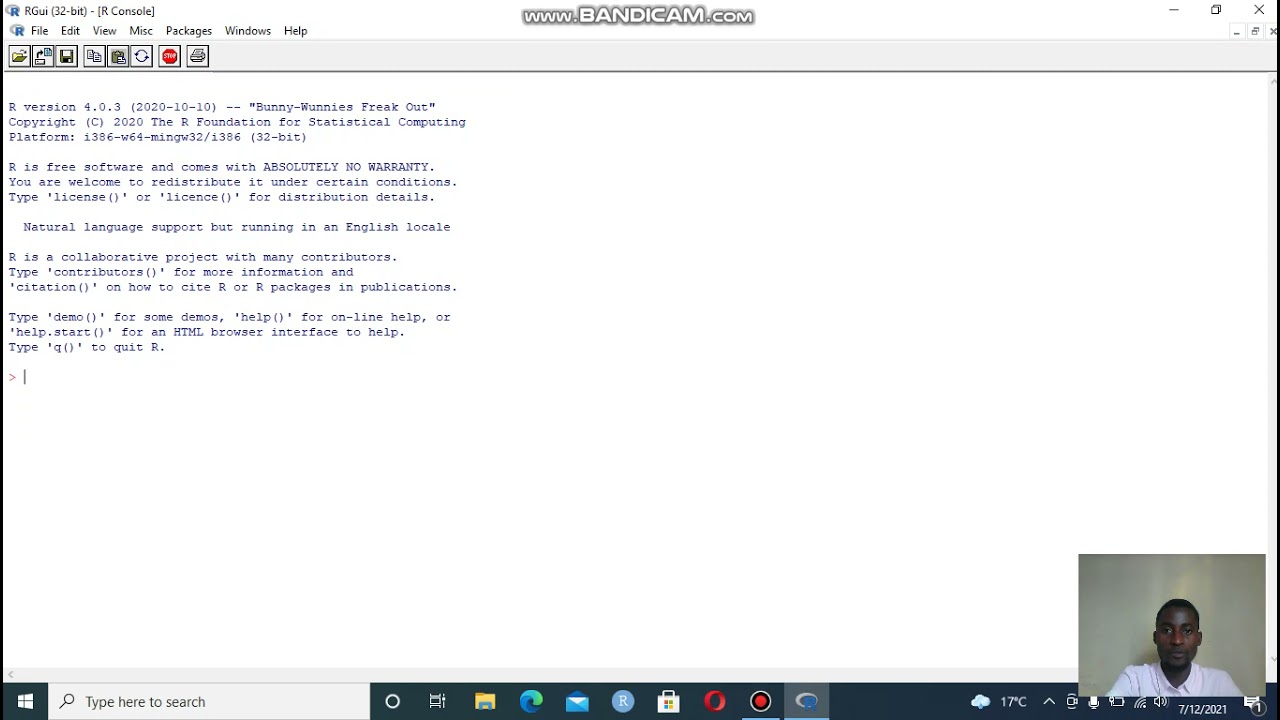1280x720 pixels.
Task: Click the Meet Now camera tray icon
Action: point(1072,702)
